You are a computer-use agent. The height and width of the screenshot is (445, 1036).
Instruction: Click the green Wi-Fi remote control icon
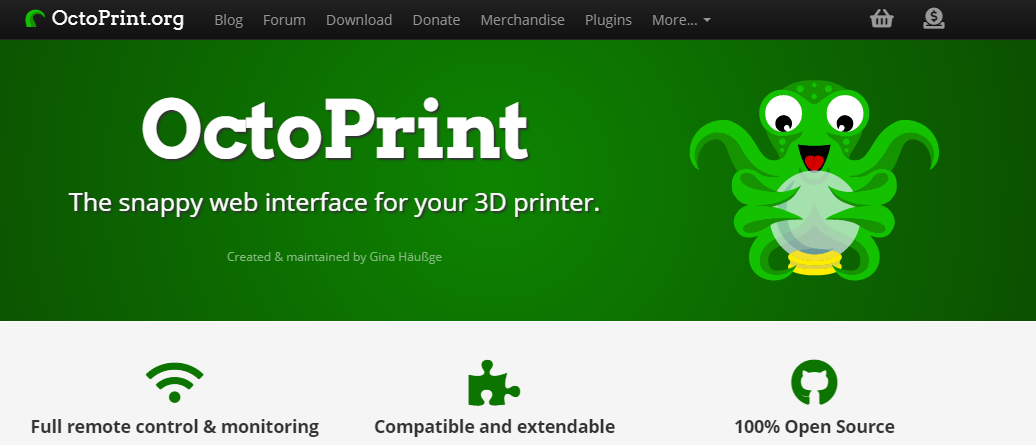[x=175, y=382]
